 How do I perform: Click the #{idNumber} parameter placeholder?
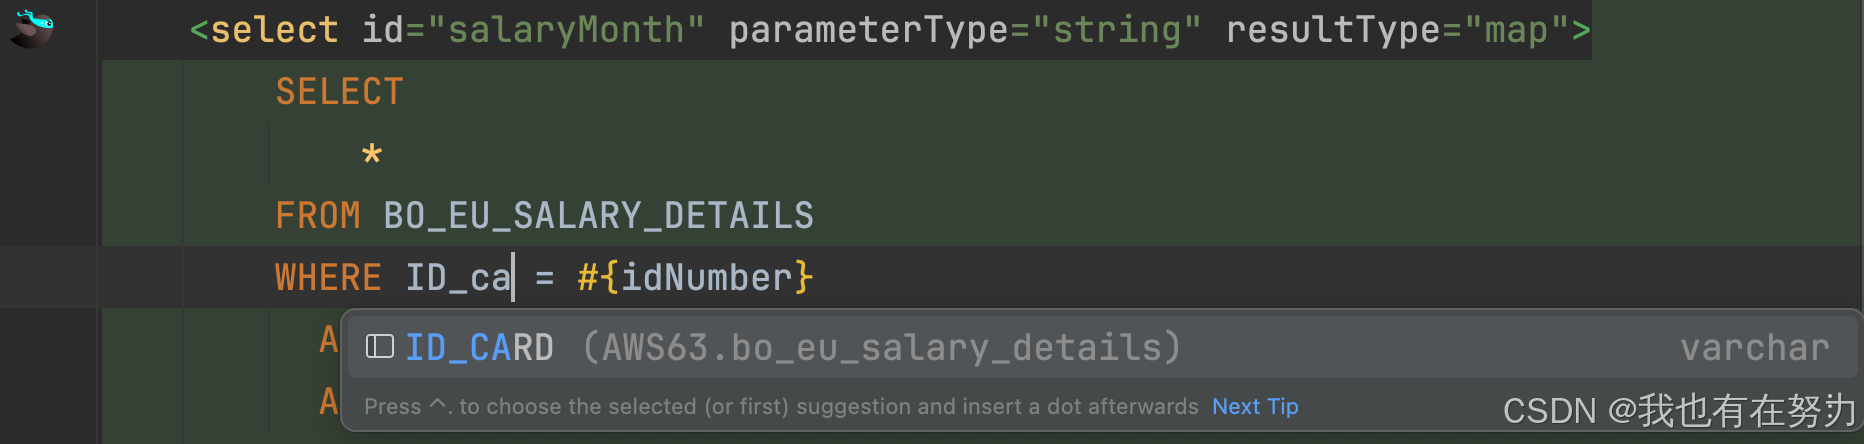[x=695, y=278]
